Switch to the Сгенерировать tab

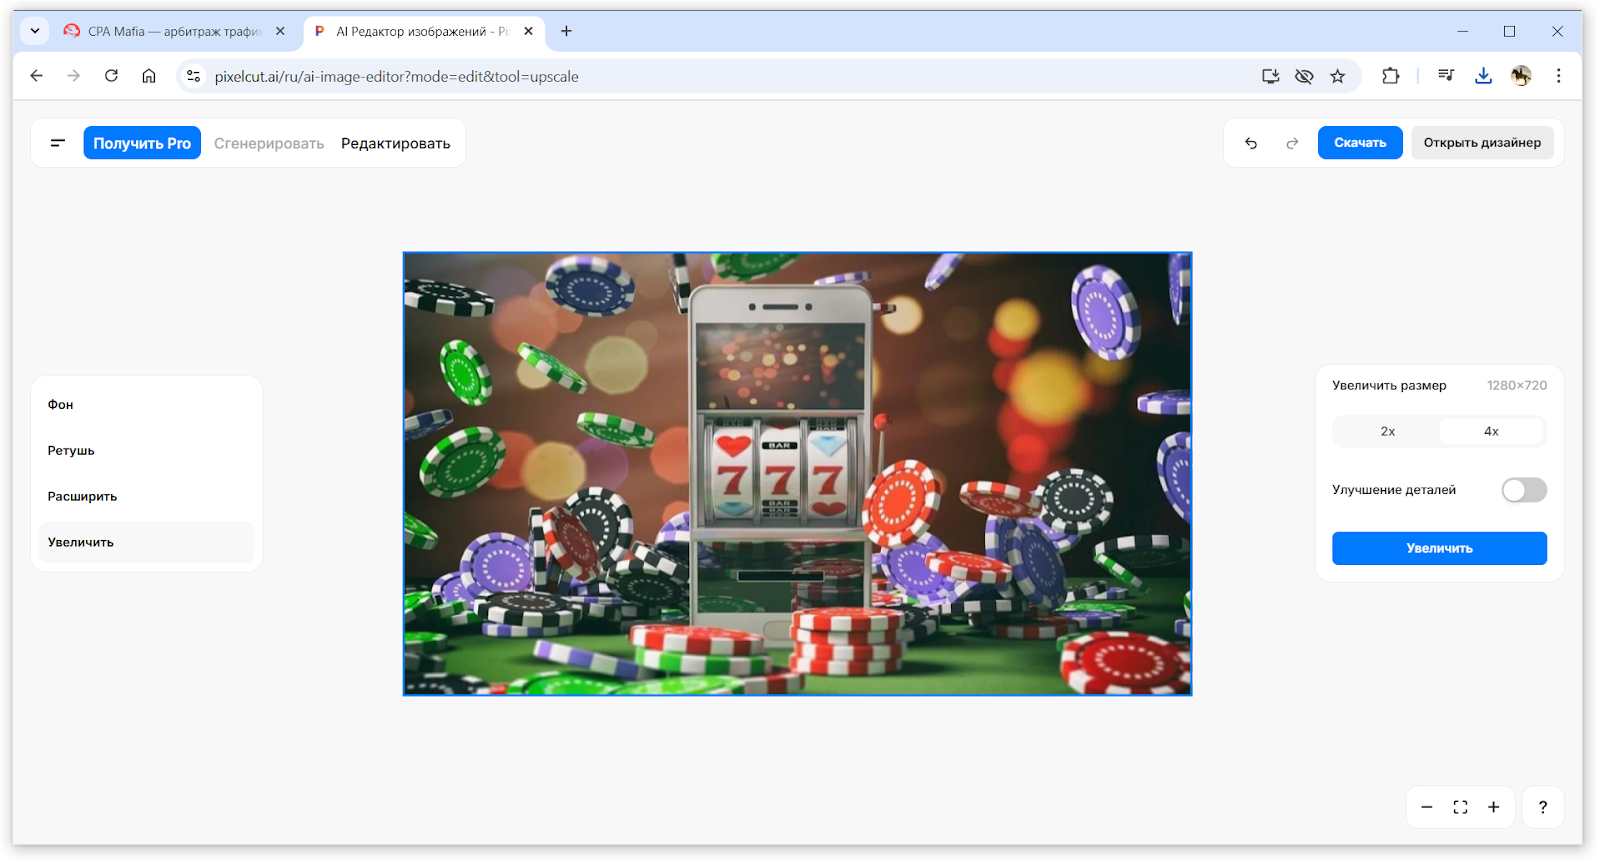269,143
